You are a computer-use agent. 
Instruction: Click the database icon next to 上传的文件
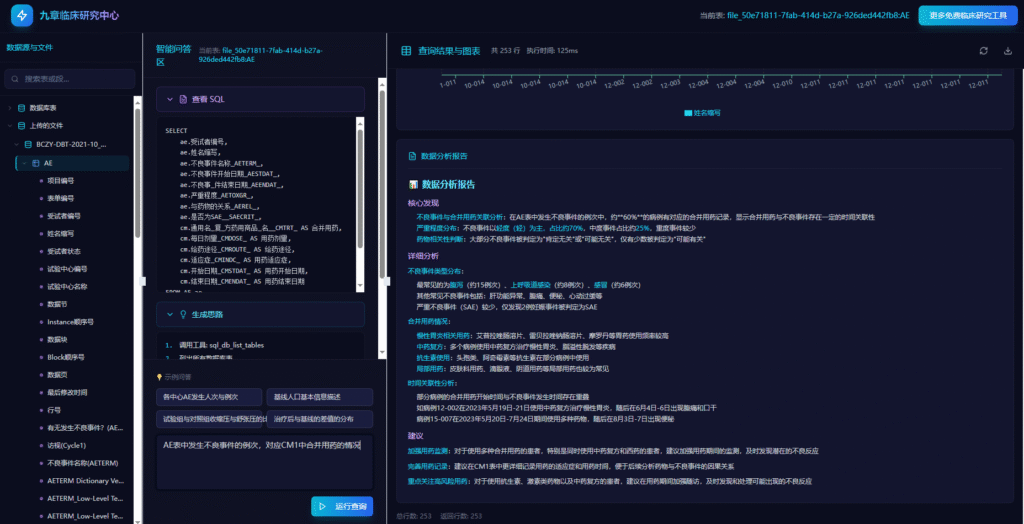tap(21, 126)
